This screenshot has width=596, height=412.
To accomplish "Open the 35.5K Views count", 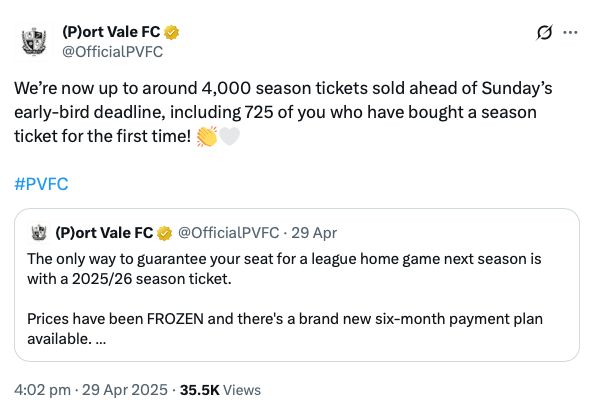I will [220, 390].
